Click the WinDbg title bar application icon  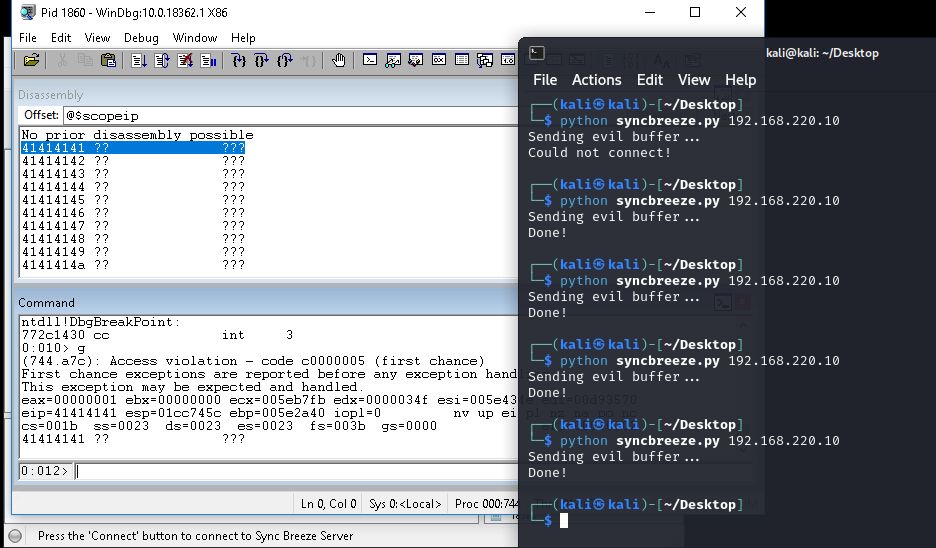27,12
